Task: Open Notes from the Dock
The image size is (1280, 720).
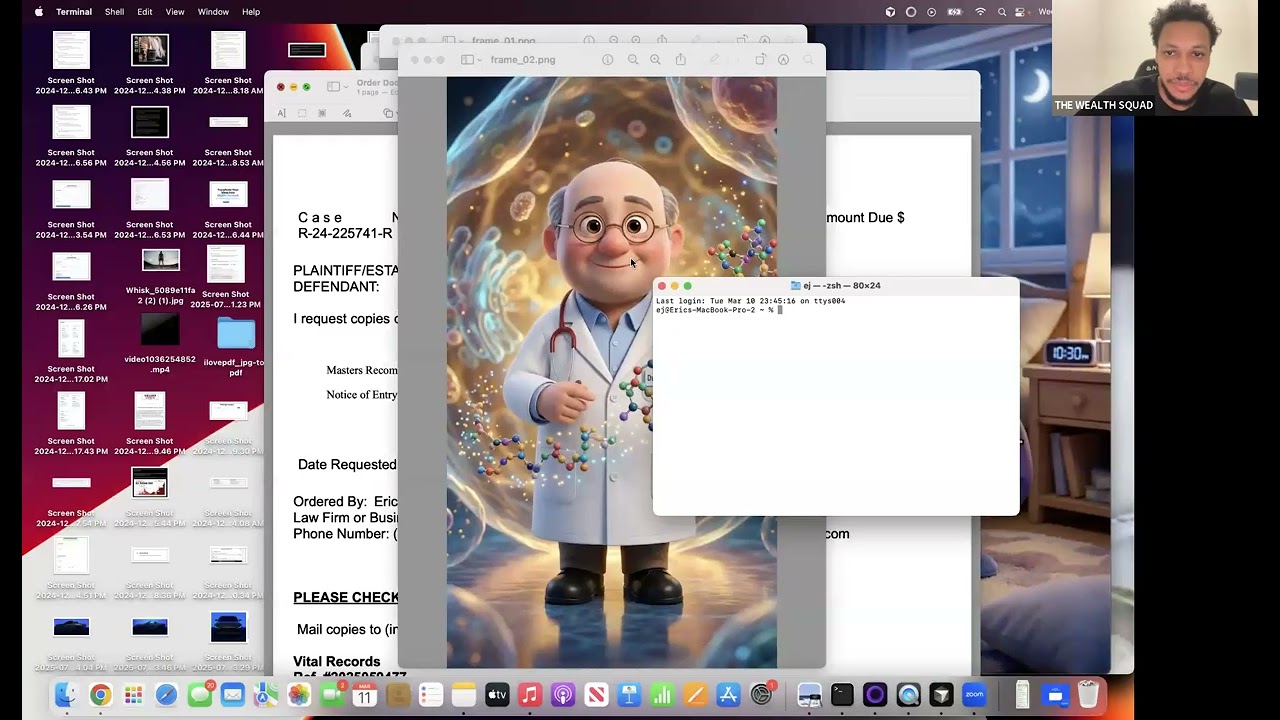Action: pyautogui.click(x=464, y=695)
